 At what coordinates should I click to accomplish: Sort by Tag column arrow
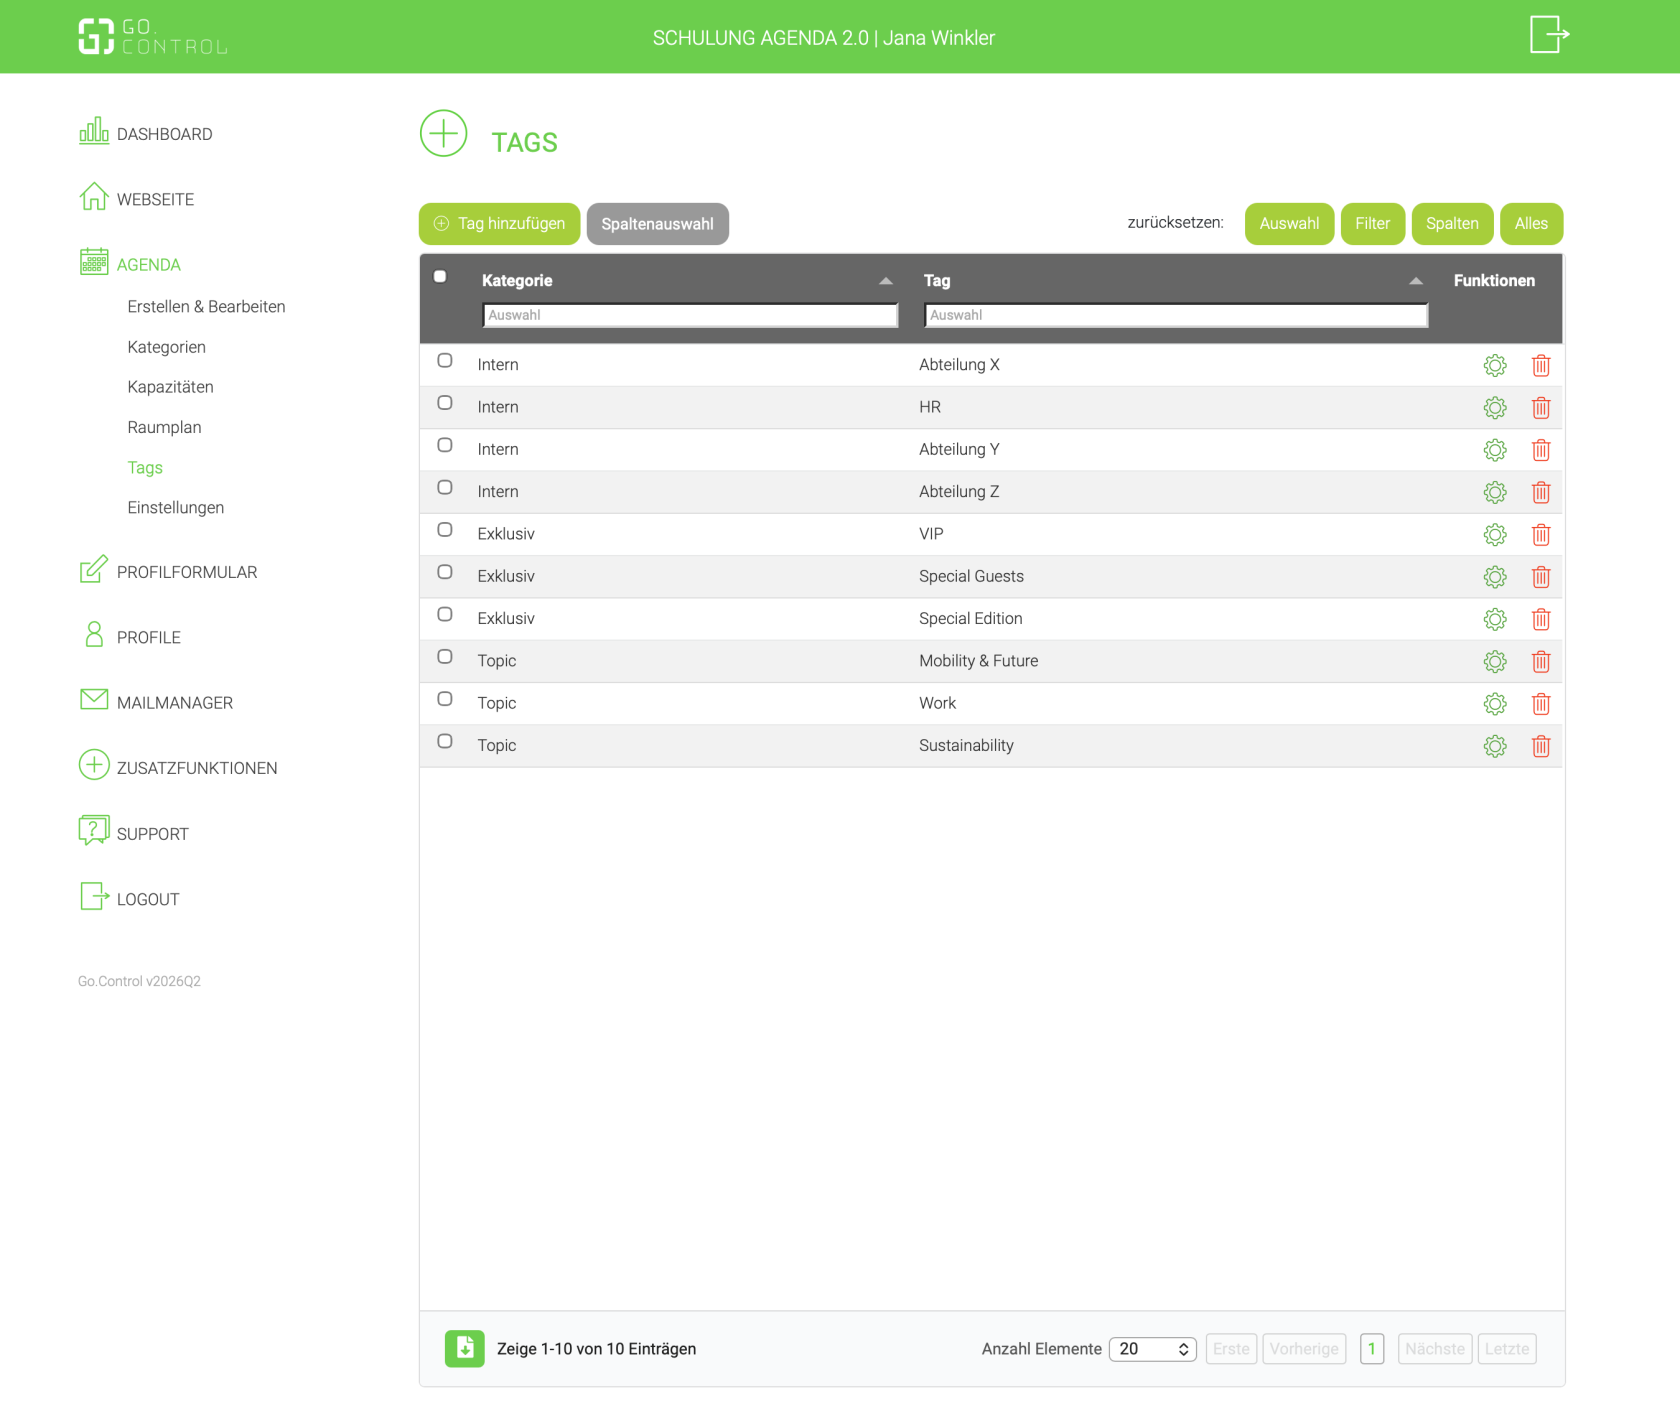(1416, 281)
